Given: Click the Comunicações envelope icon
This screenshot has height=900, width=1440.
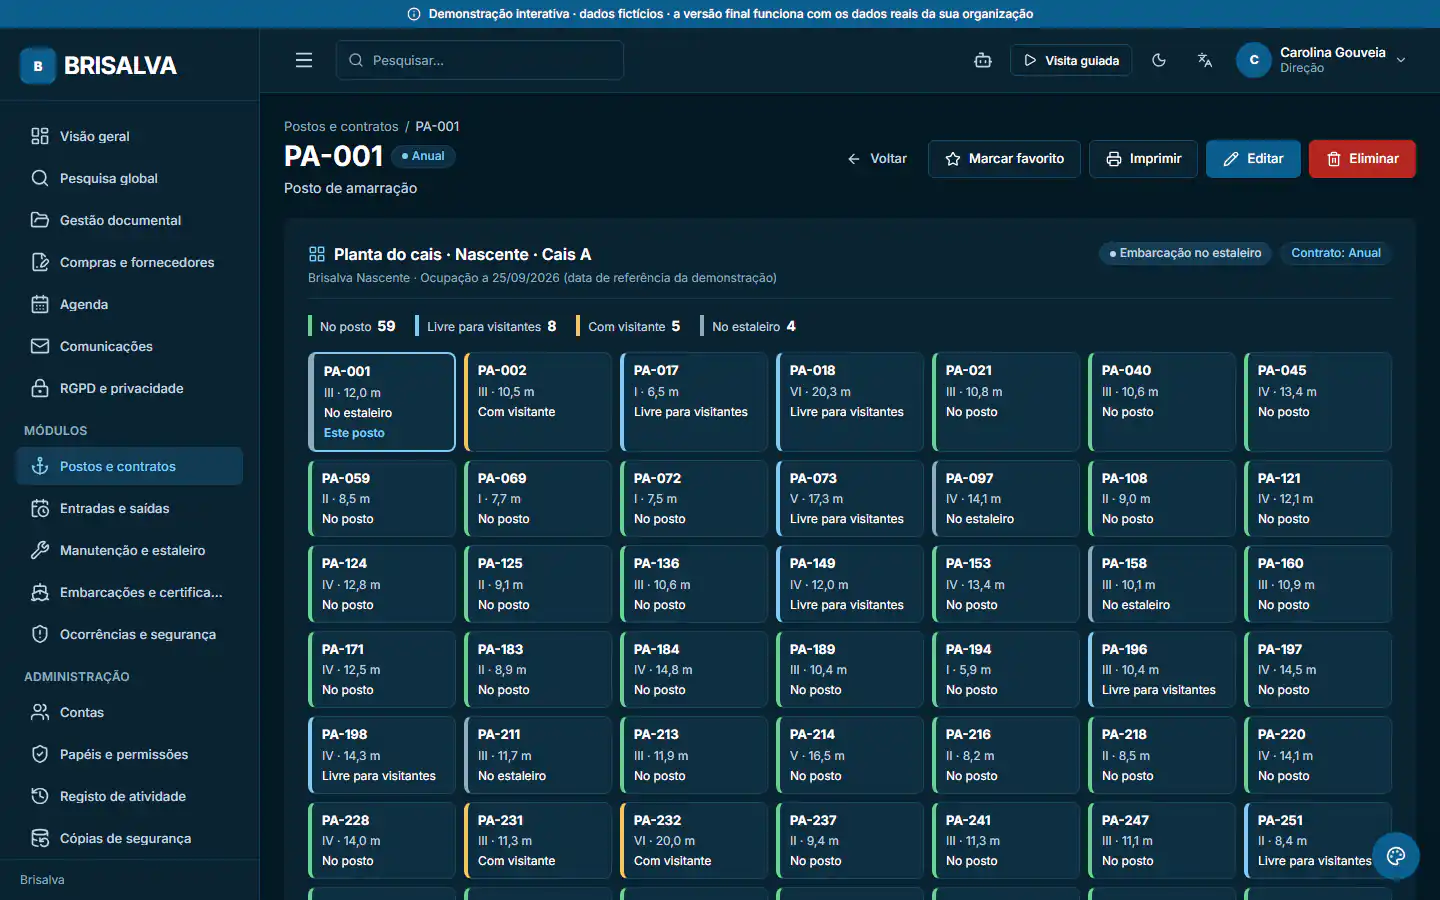Looking at the screenshot, I should tap(40, 346).
